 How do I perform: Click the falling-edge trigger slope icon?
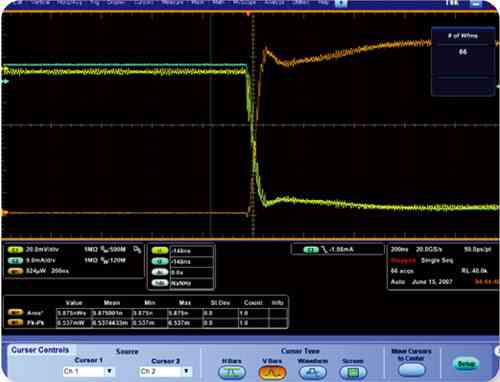324,250
